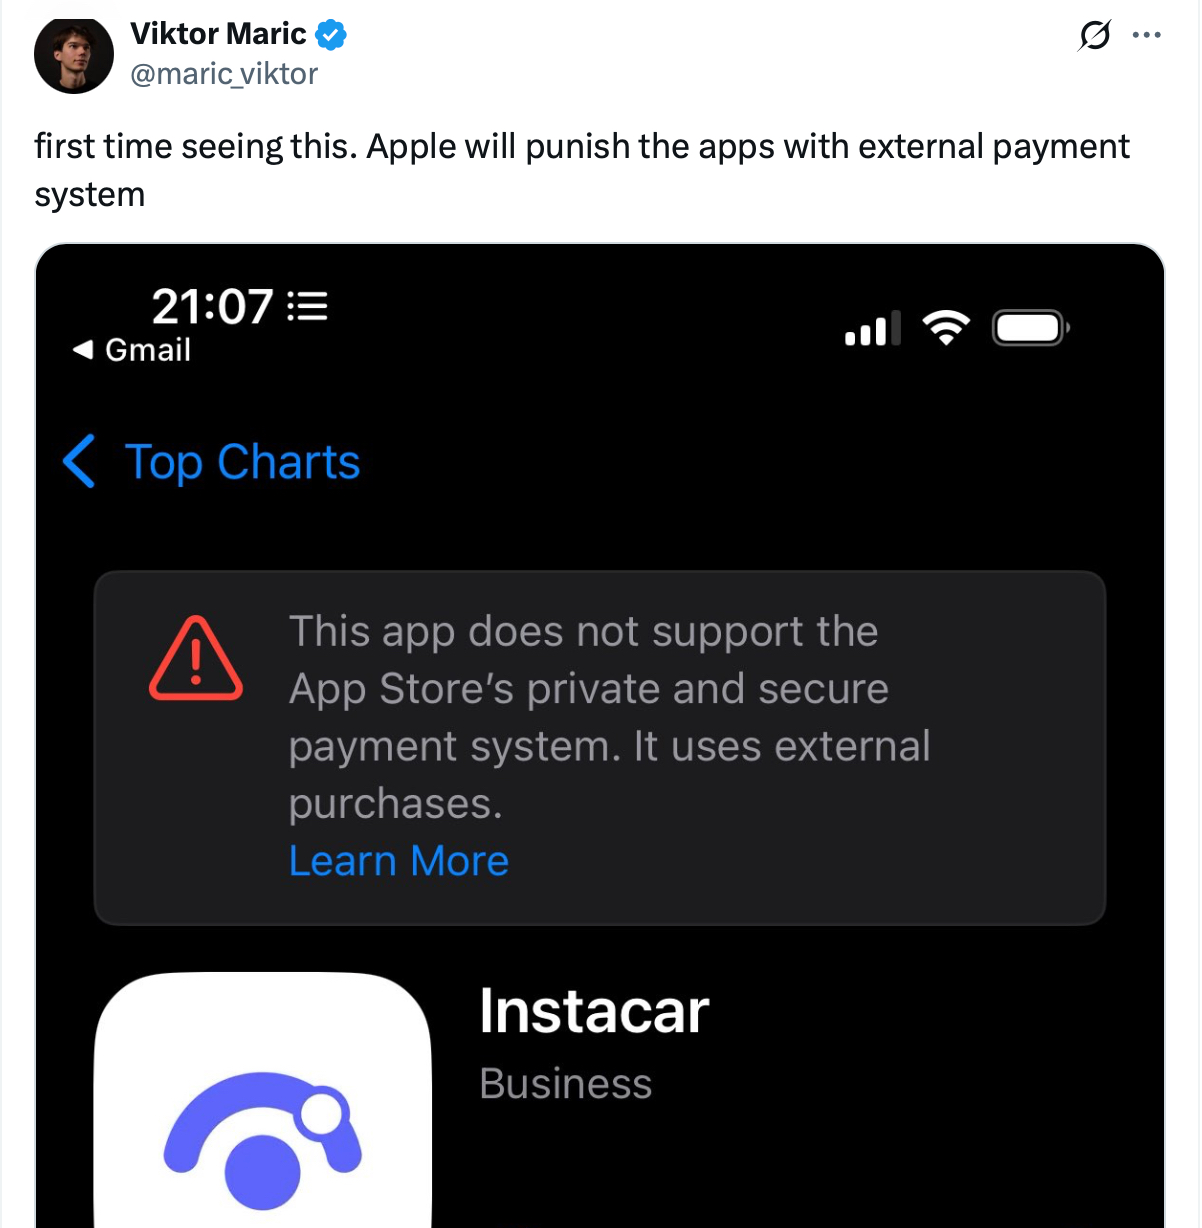Open the three-dot more options menu
This screenshot has width=1202, height=1228.
pos(1146,35)
